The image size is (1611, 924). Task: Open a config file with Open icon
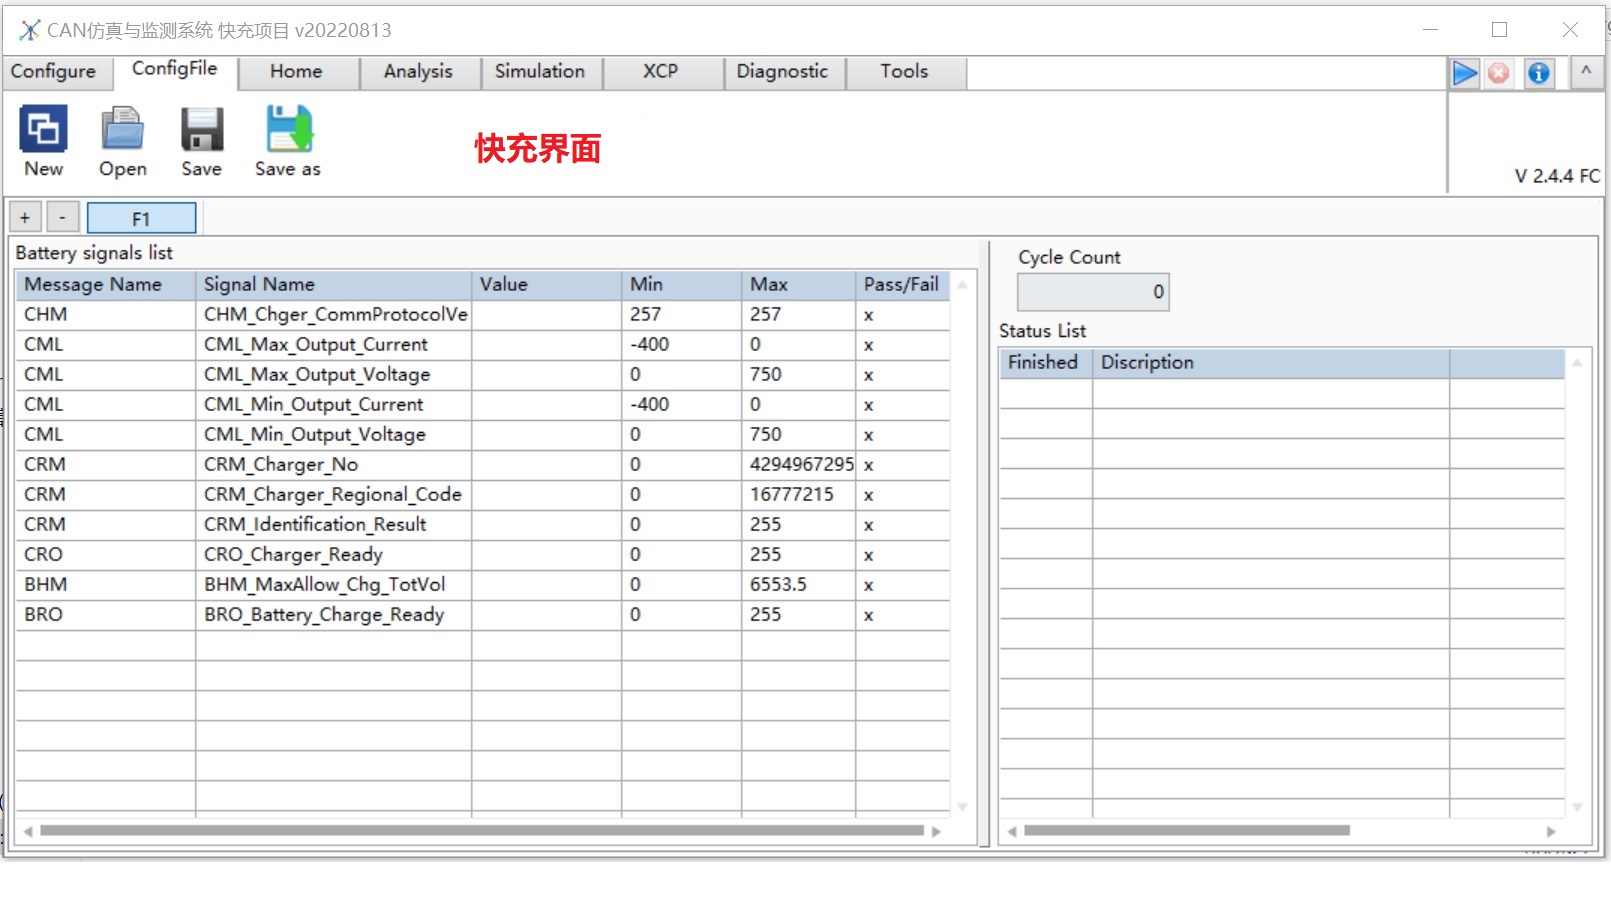122,131
